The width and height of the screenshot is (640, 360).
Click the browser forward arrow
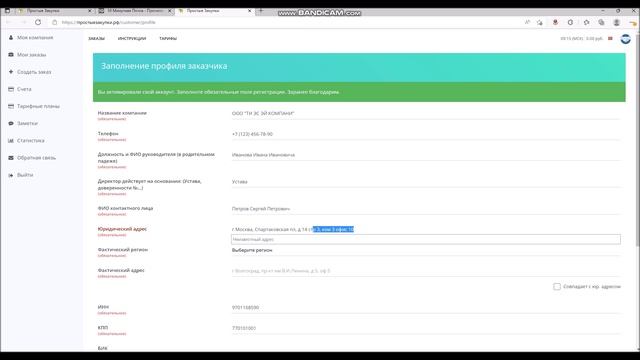[x=23, y=22]
